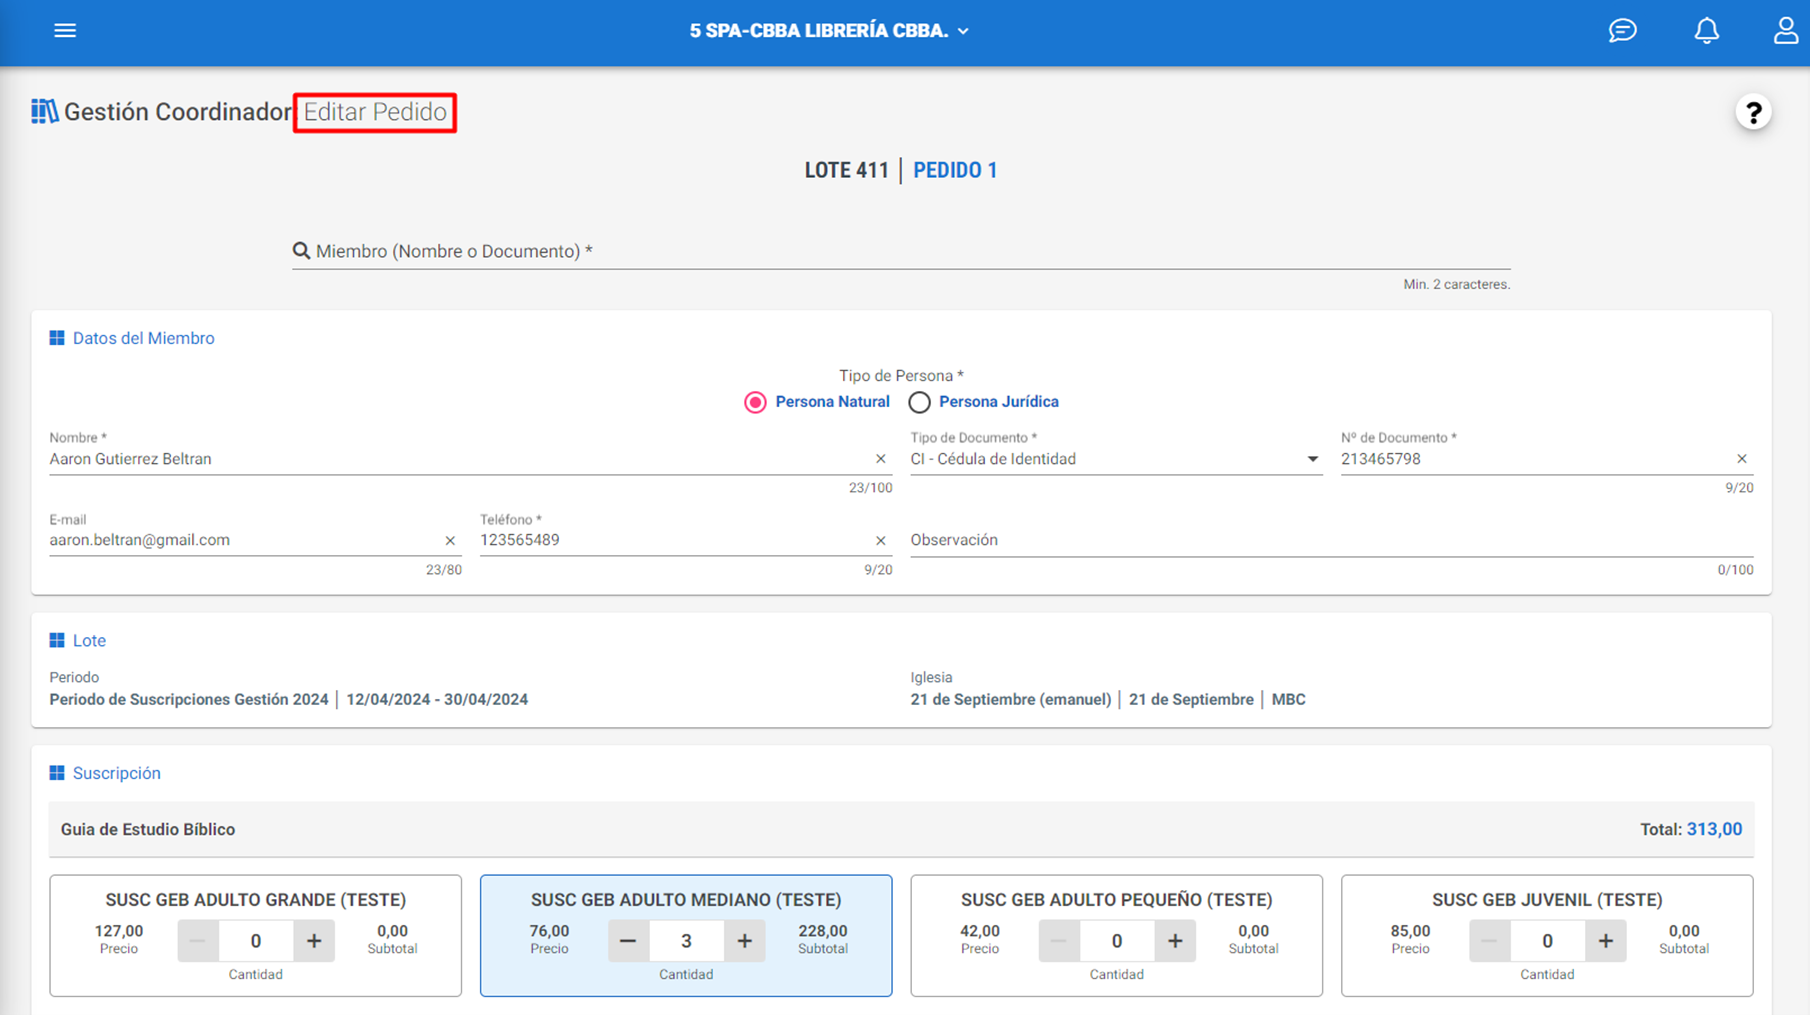This screenshot has width=1810, height=1015.
Task: Click the Periodo de Suscripciones Gestión 2024 text
Action: pos(189,699)
